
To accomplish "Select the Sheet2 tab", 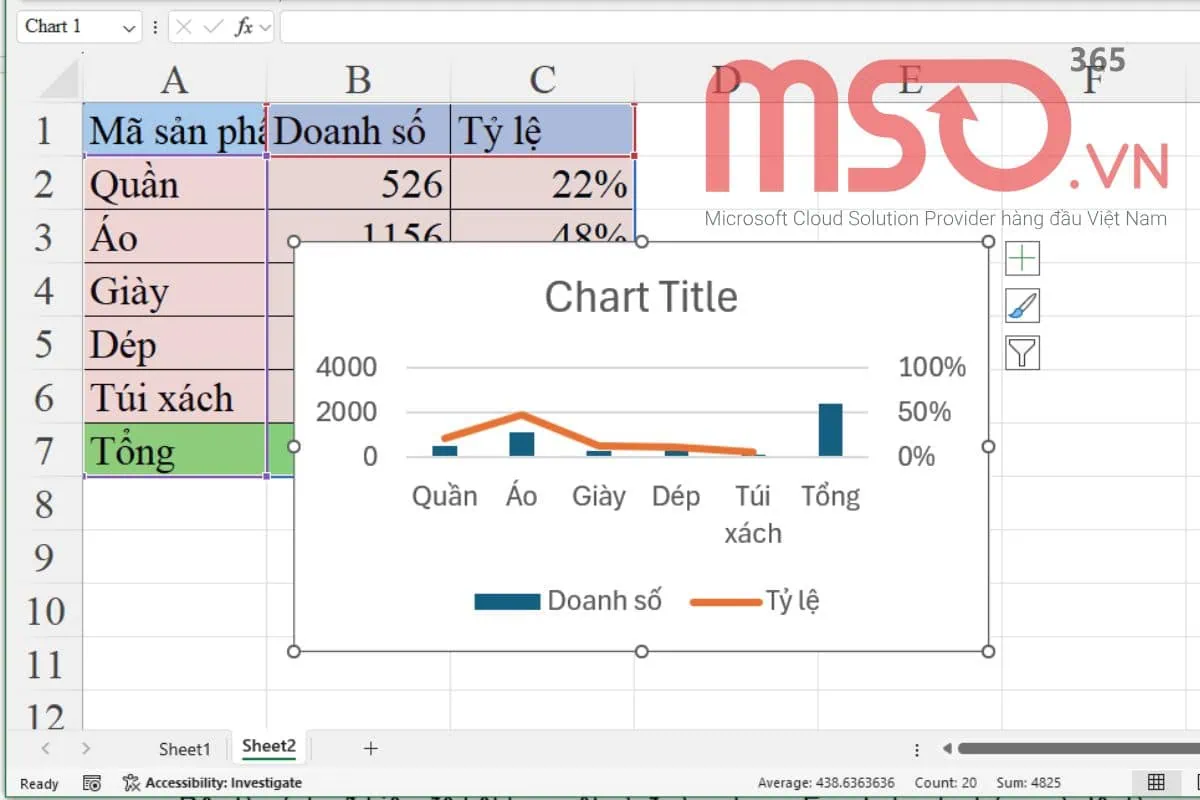I will coord(268,746).
